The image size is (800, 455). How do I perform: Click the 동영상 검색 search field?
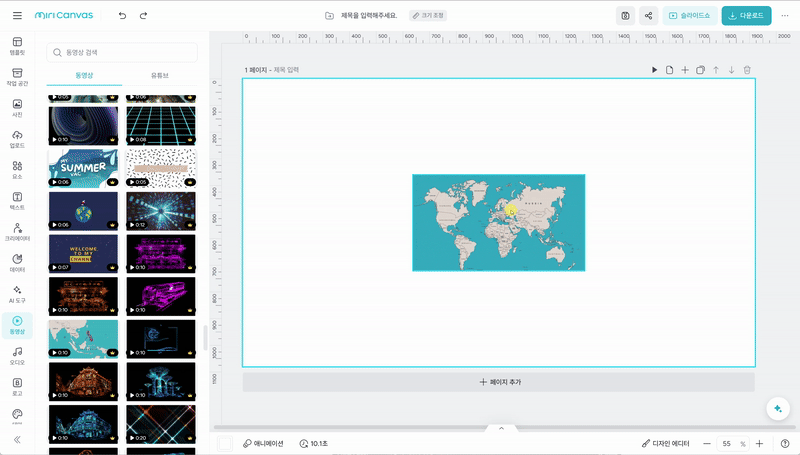122,52
